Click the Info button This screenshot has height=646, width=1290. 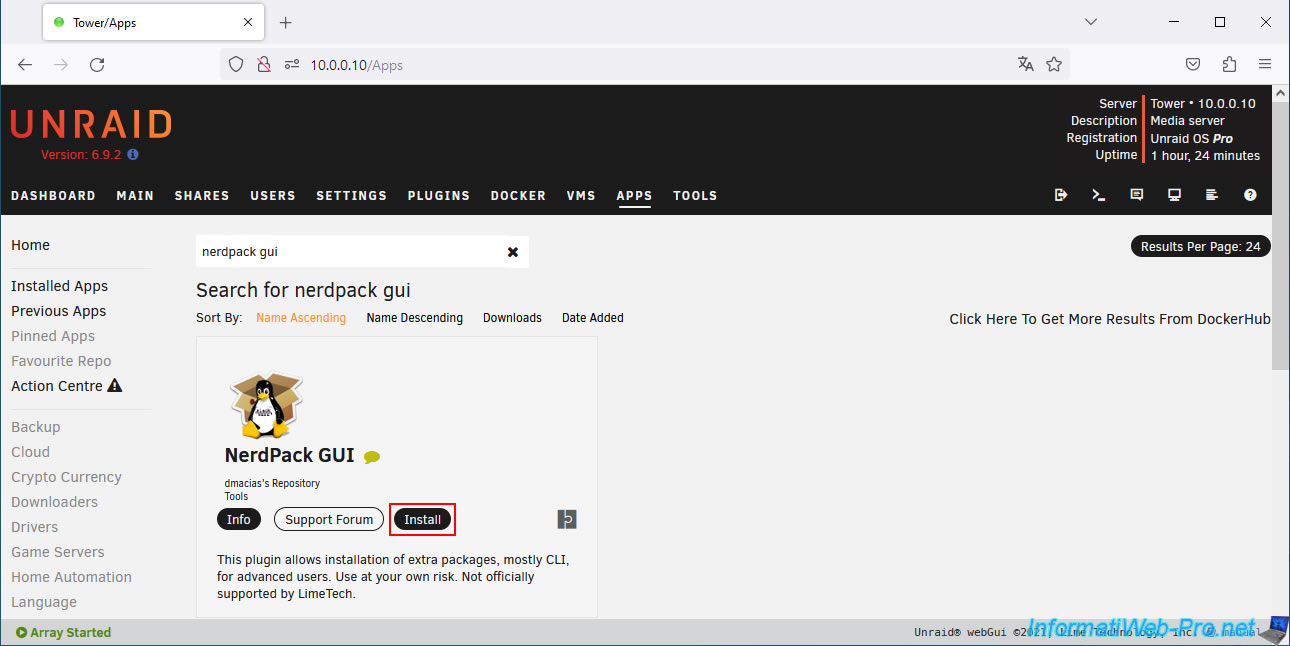239,519
